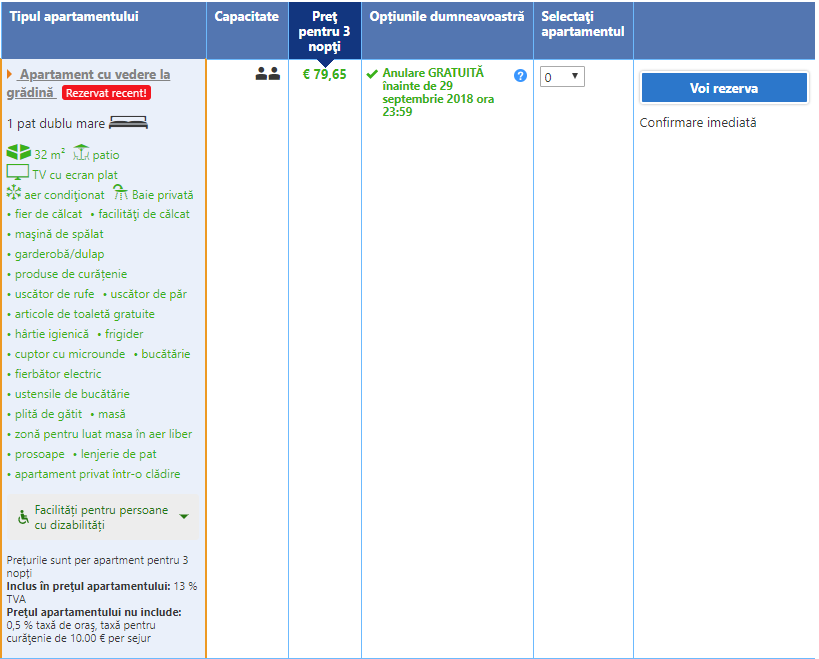The image size is (819, 659).
Task: Click the room size 32 m² icon
Action: (18, 153)
